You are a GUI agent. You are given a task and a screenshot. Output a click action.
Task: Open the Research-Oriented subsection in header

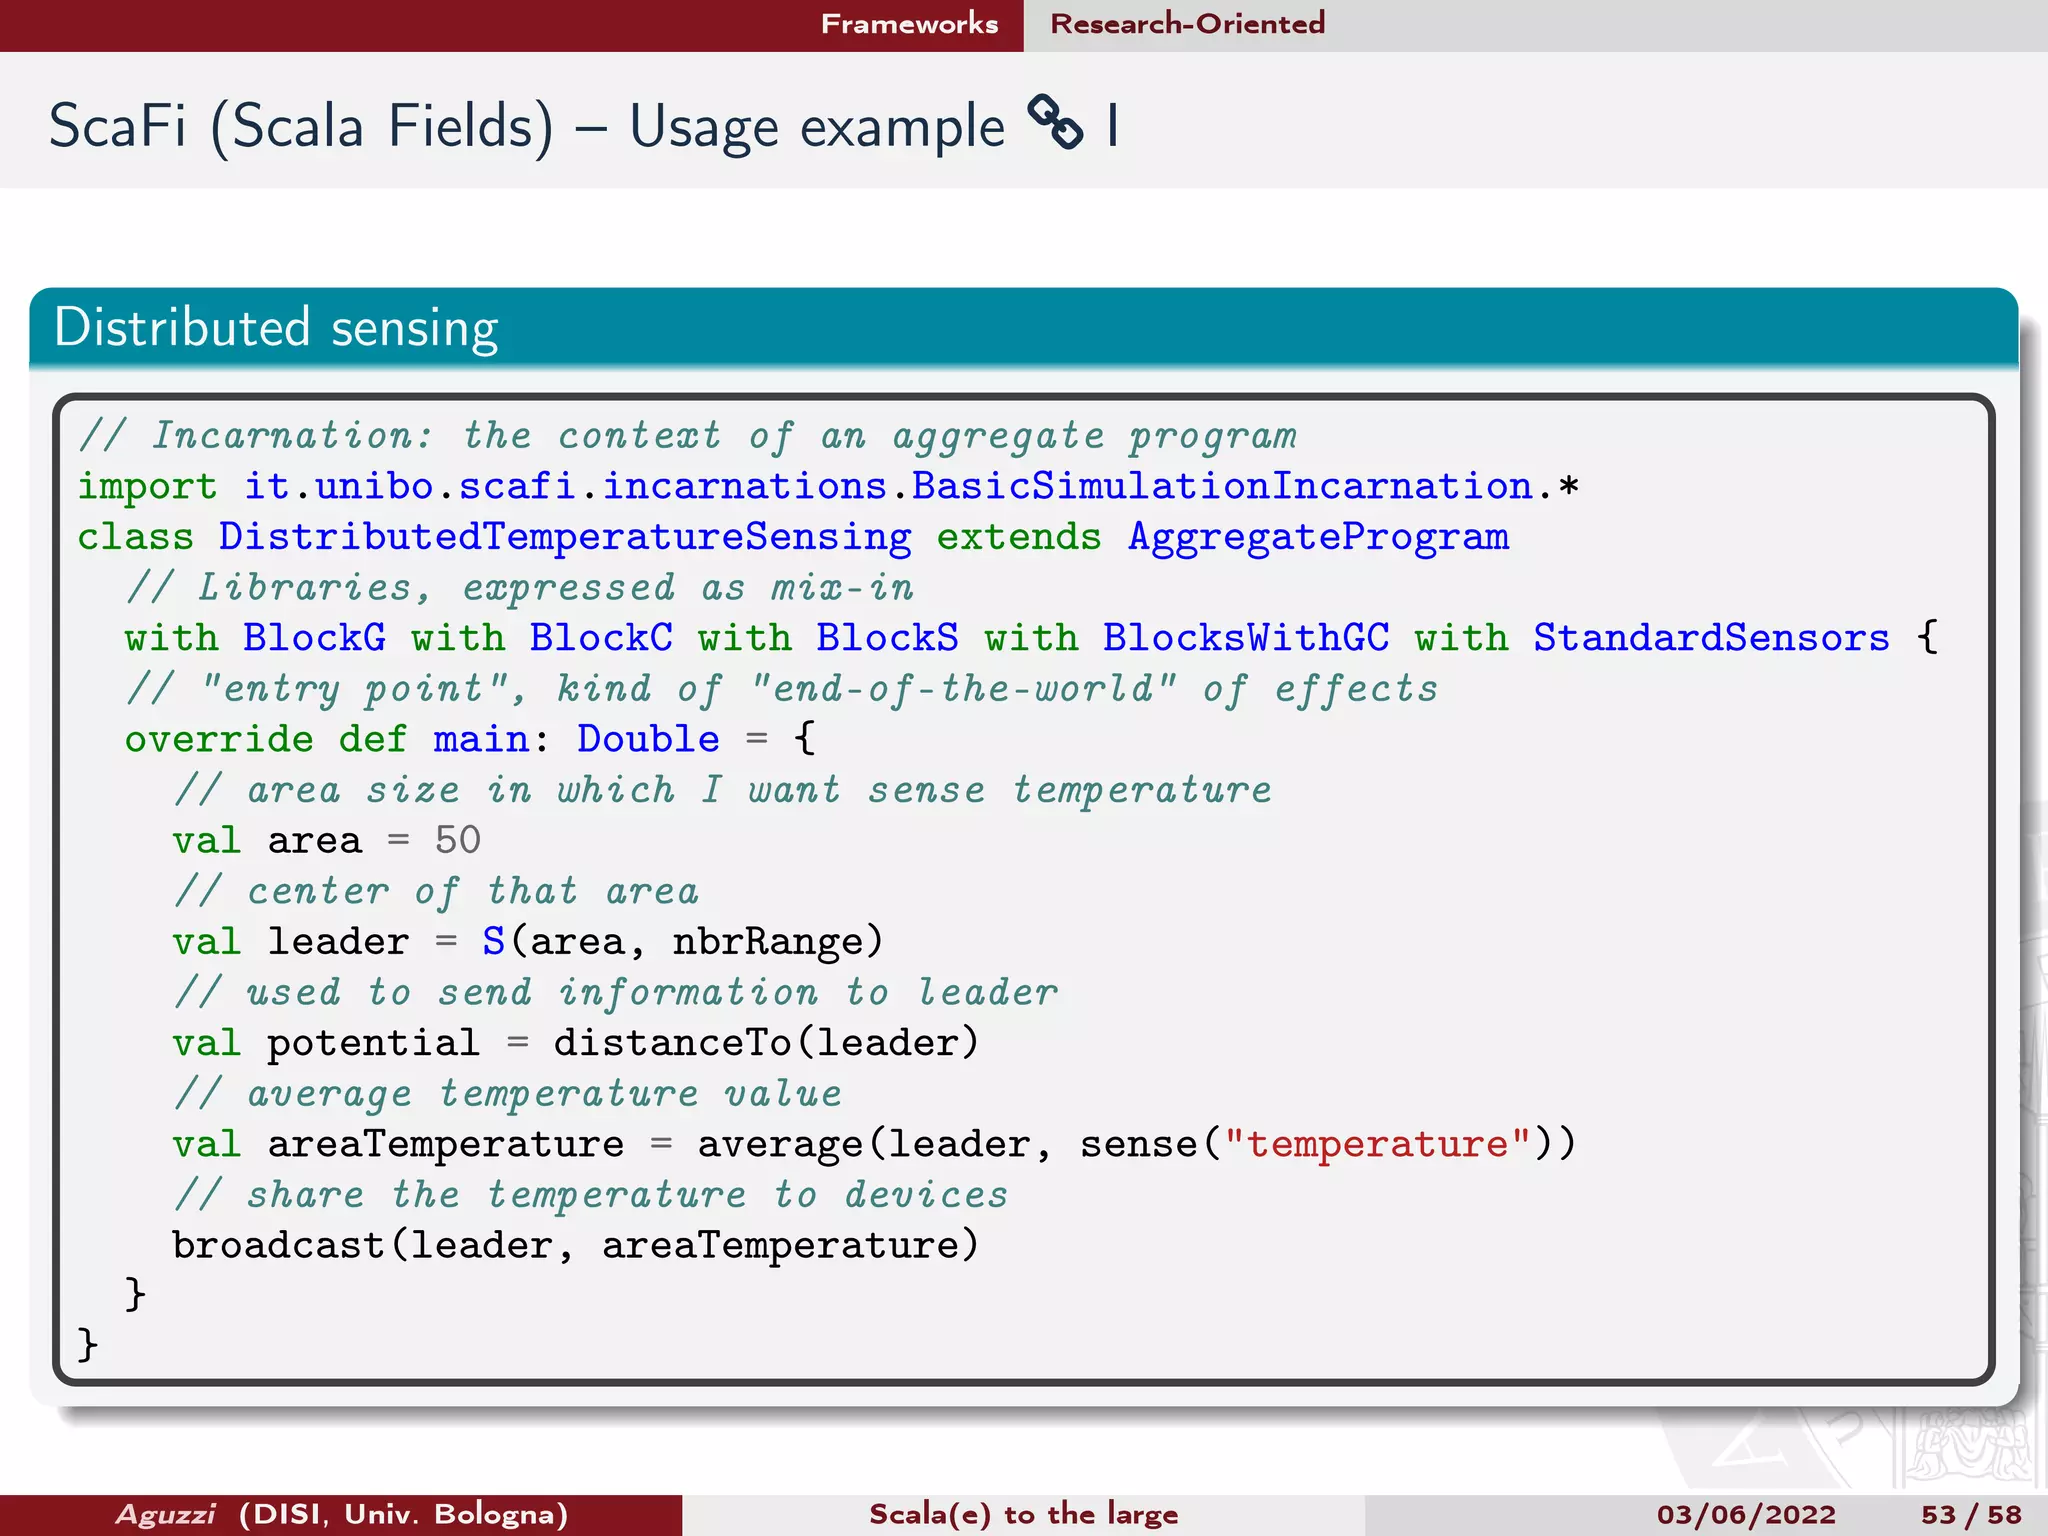pos(1187,23)
